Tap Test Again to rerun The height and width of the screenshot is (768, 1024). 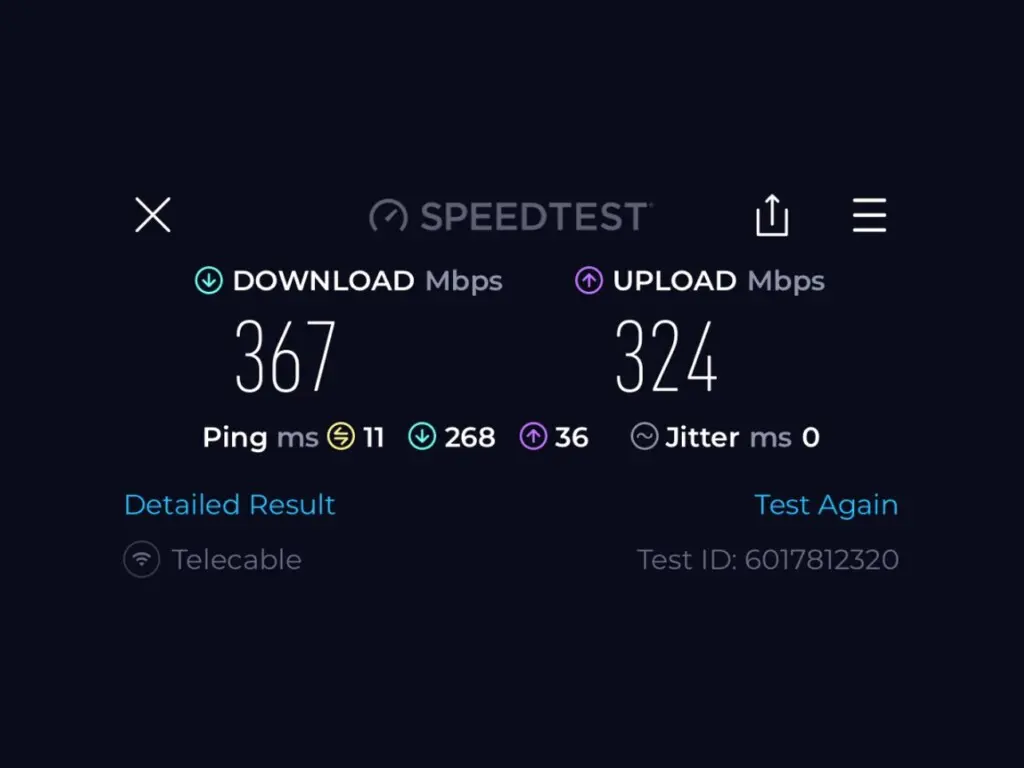[x=826, y=505]
